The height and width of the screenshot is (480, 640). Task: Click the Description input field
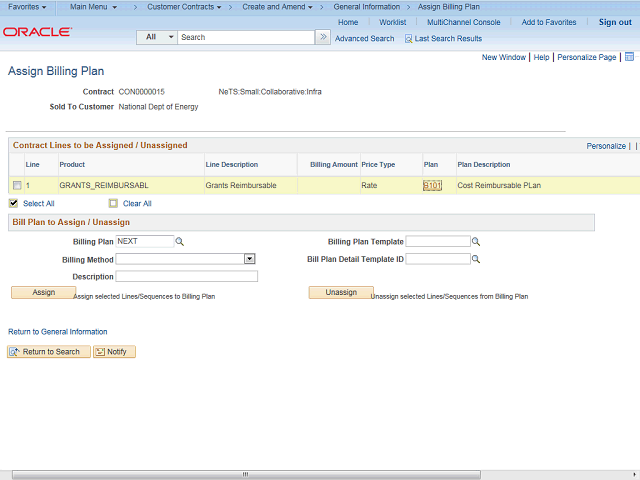187,276
